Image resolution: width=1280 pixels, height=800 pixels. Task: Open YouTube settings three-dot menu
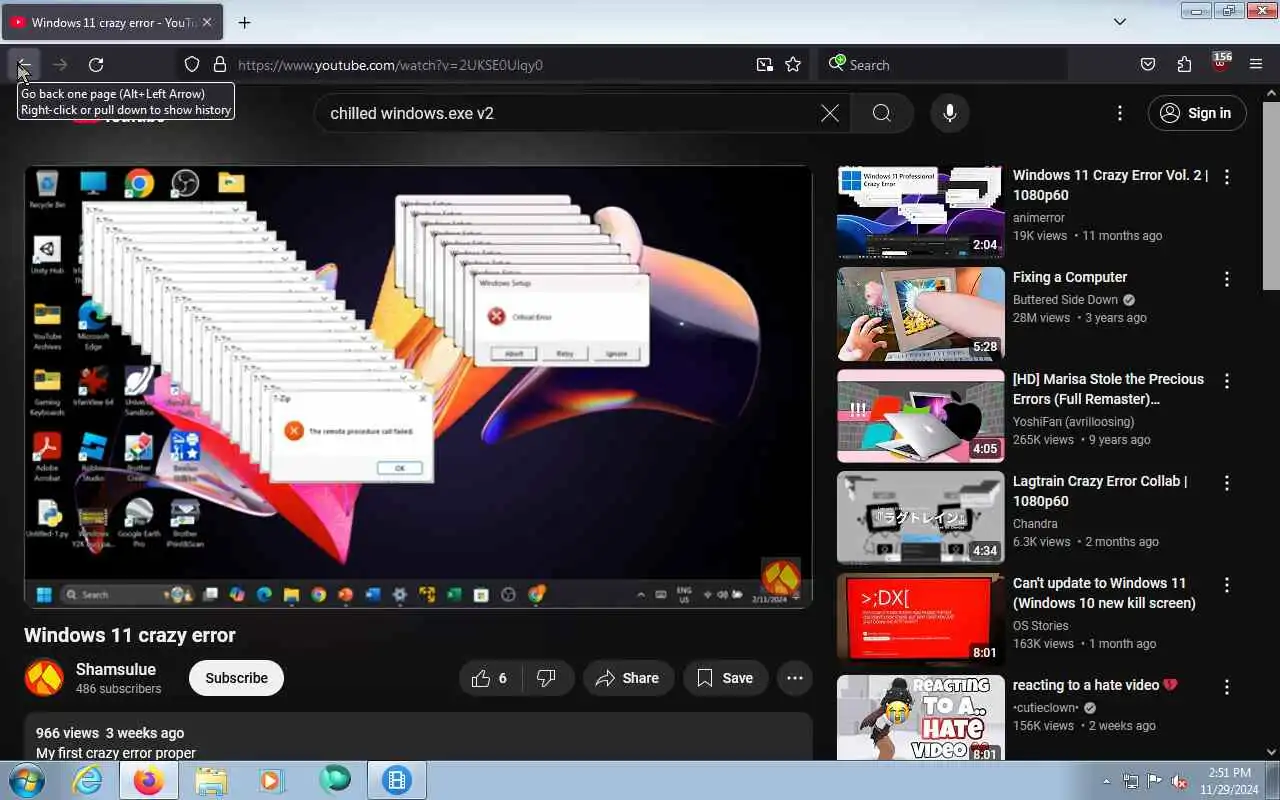pos(1120,113)
